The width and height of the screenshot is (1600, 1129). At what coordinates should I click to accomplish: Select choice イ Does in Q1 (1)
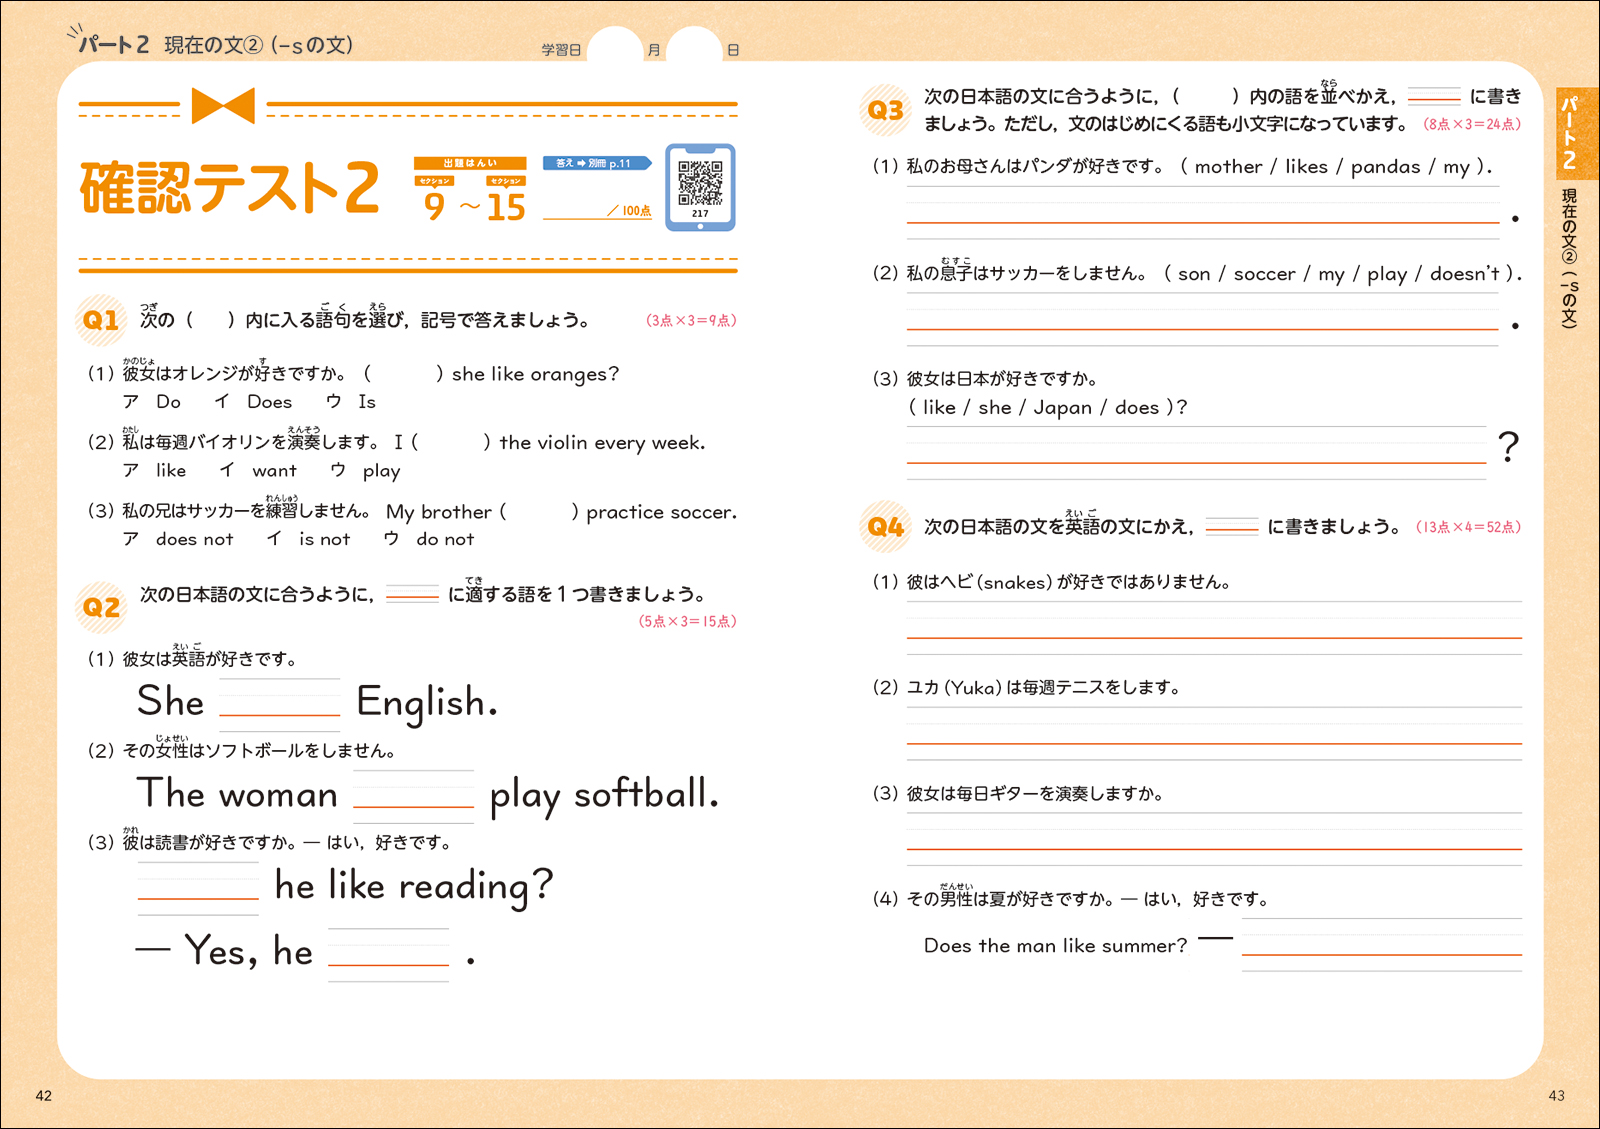(x=253, y=401)
